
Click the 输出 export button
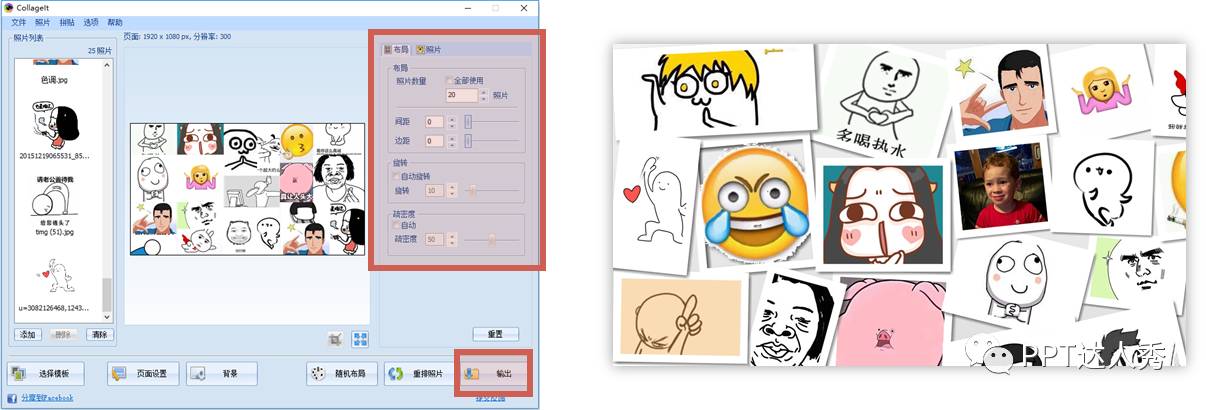click(493, 374)
